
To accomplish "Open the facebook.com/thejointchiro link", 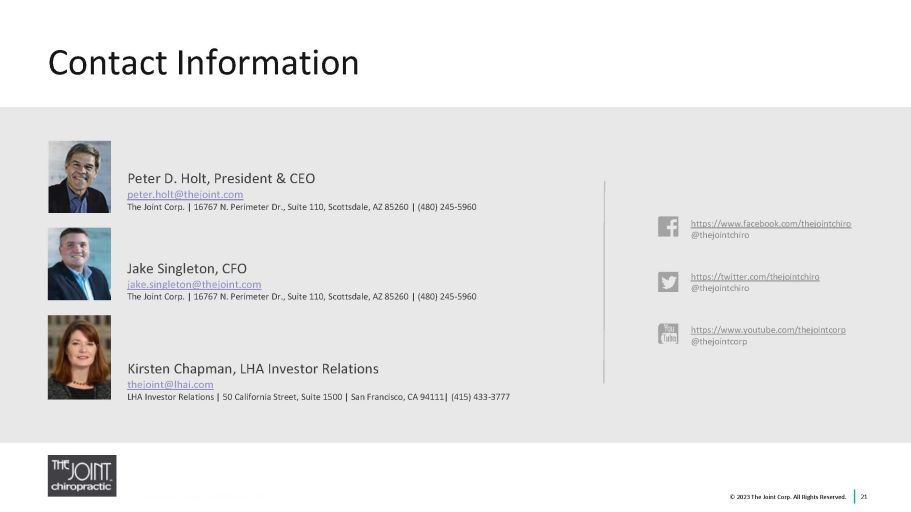I will click(770, 223).
